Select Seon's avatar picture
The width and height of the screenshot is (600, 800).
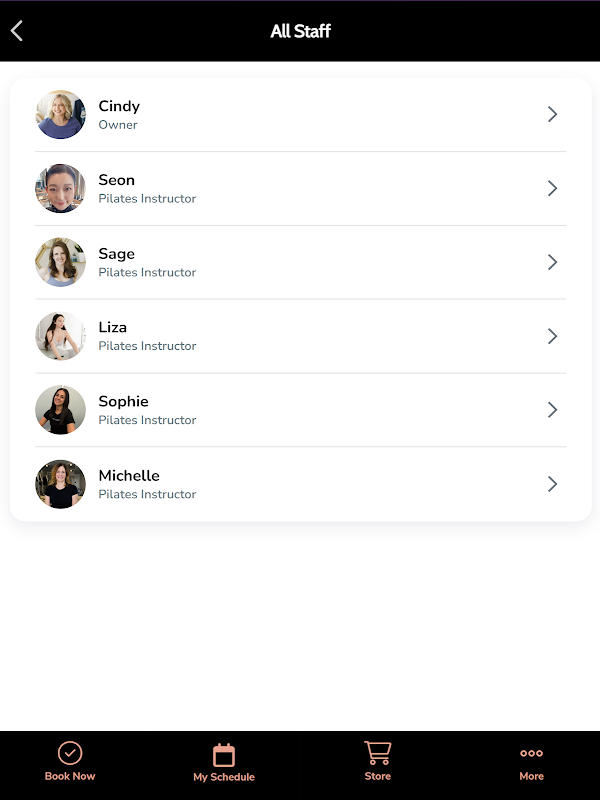[x=61, y=188]
